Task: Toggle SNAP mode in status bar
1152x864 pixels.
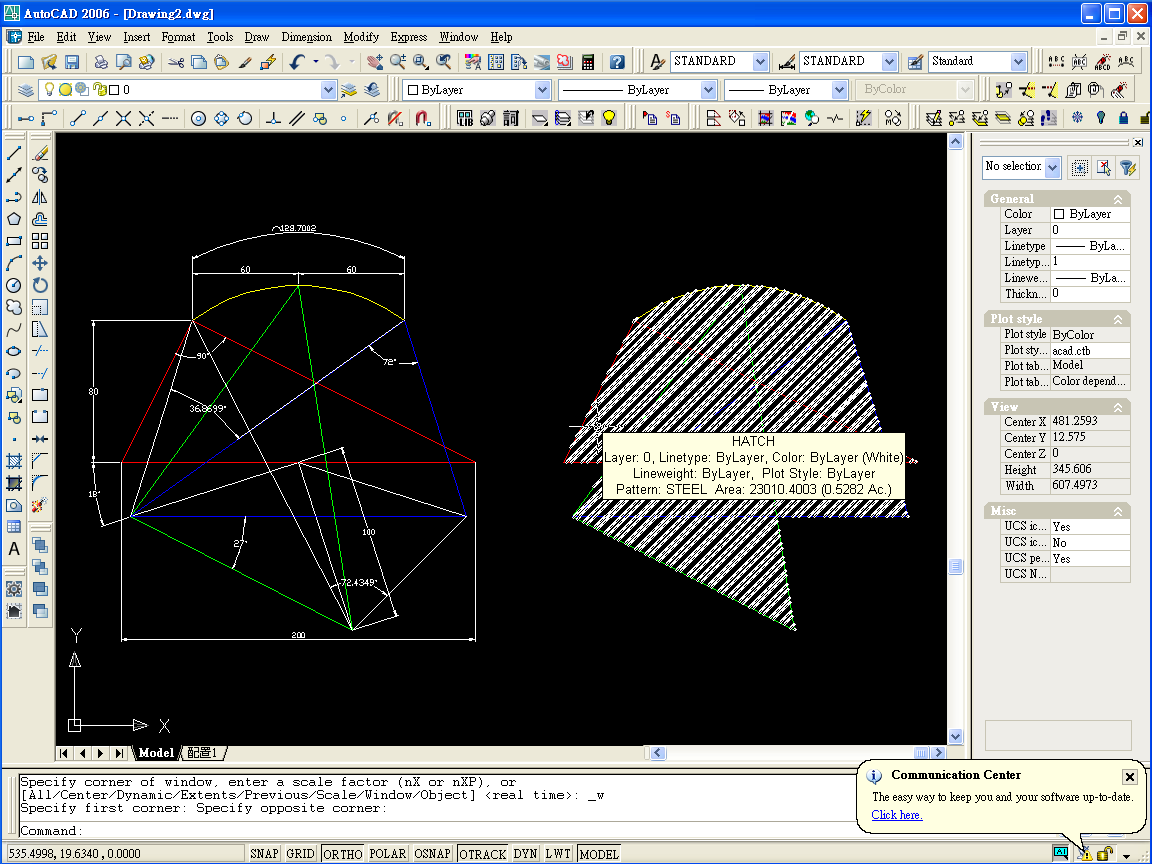Action: [x=264, y=854]
